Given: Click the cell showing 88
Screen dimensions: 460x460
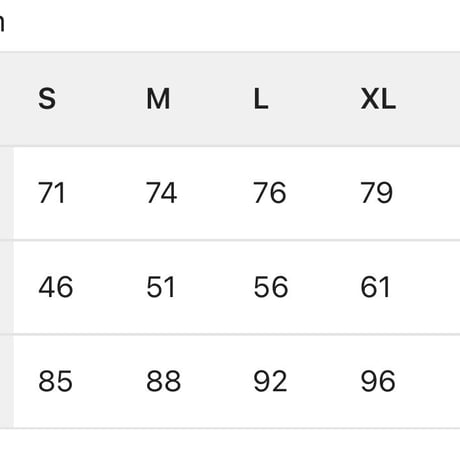Looking at the screenshot, I should [x=164, y=381].
